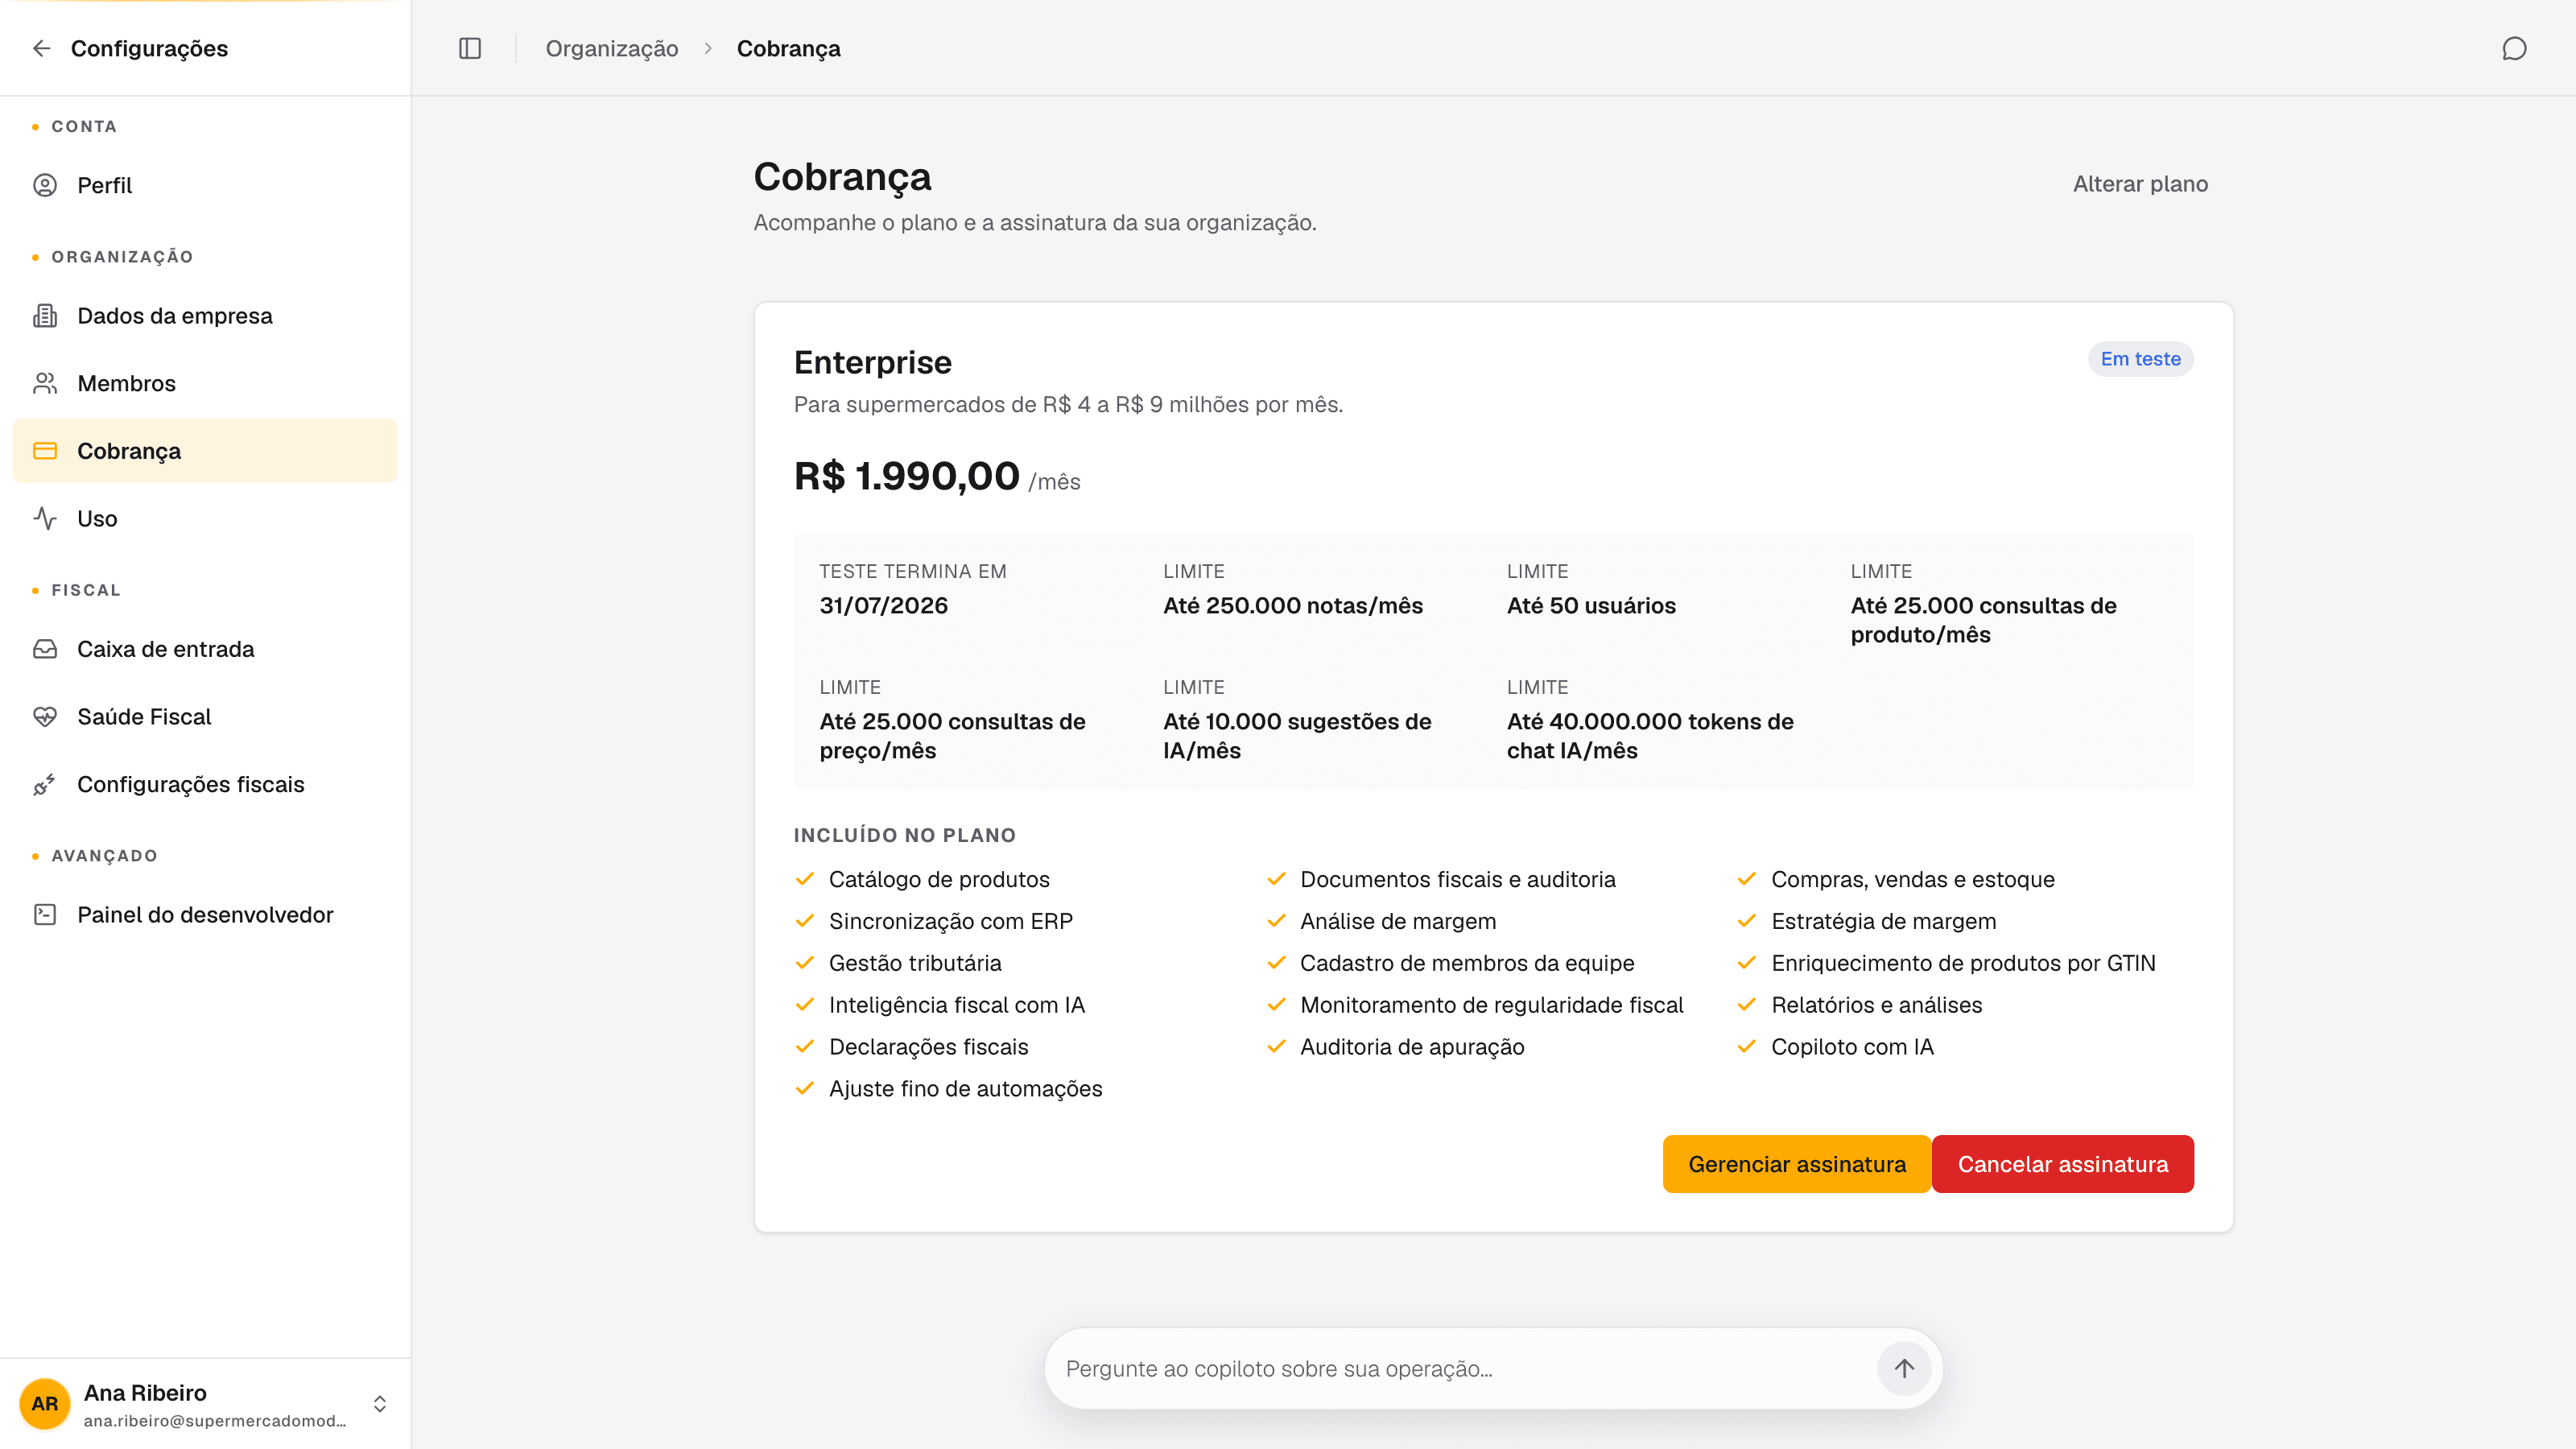Click Ajuste fino de automações feature
Image resolution: width=2576 pixels, height=1449 pixels.
pyautogui.click(x=965, y=1089)
